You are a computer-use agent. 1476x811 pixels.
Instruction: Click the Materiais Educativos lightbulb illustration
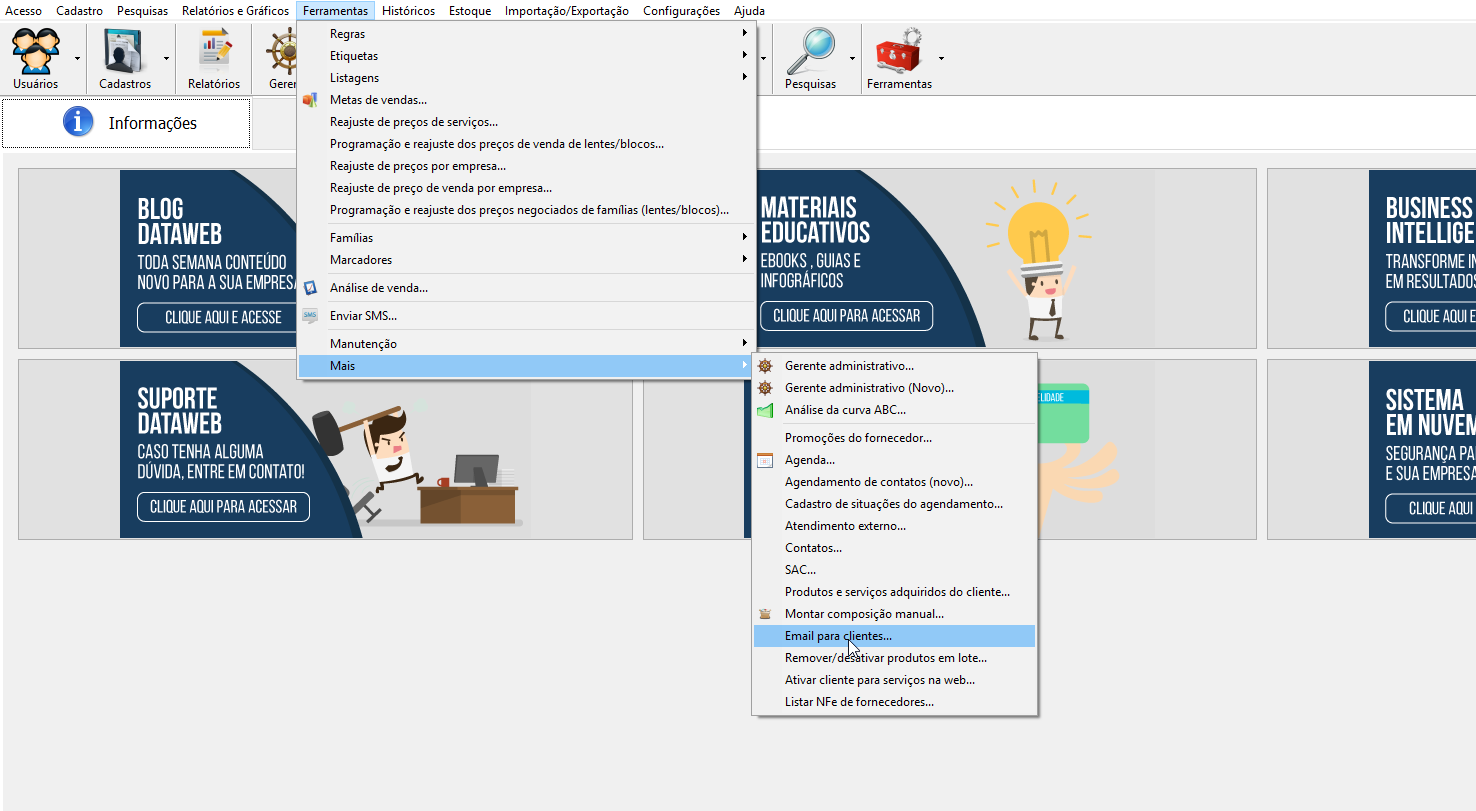click(x=1040, y=260)
